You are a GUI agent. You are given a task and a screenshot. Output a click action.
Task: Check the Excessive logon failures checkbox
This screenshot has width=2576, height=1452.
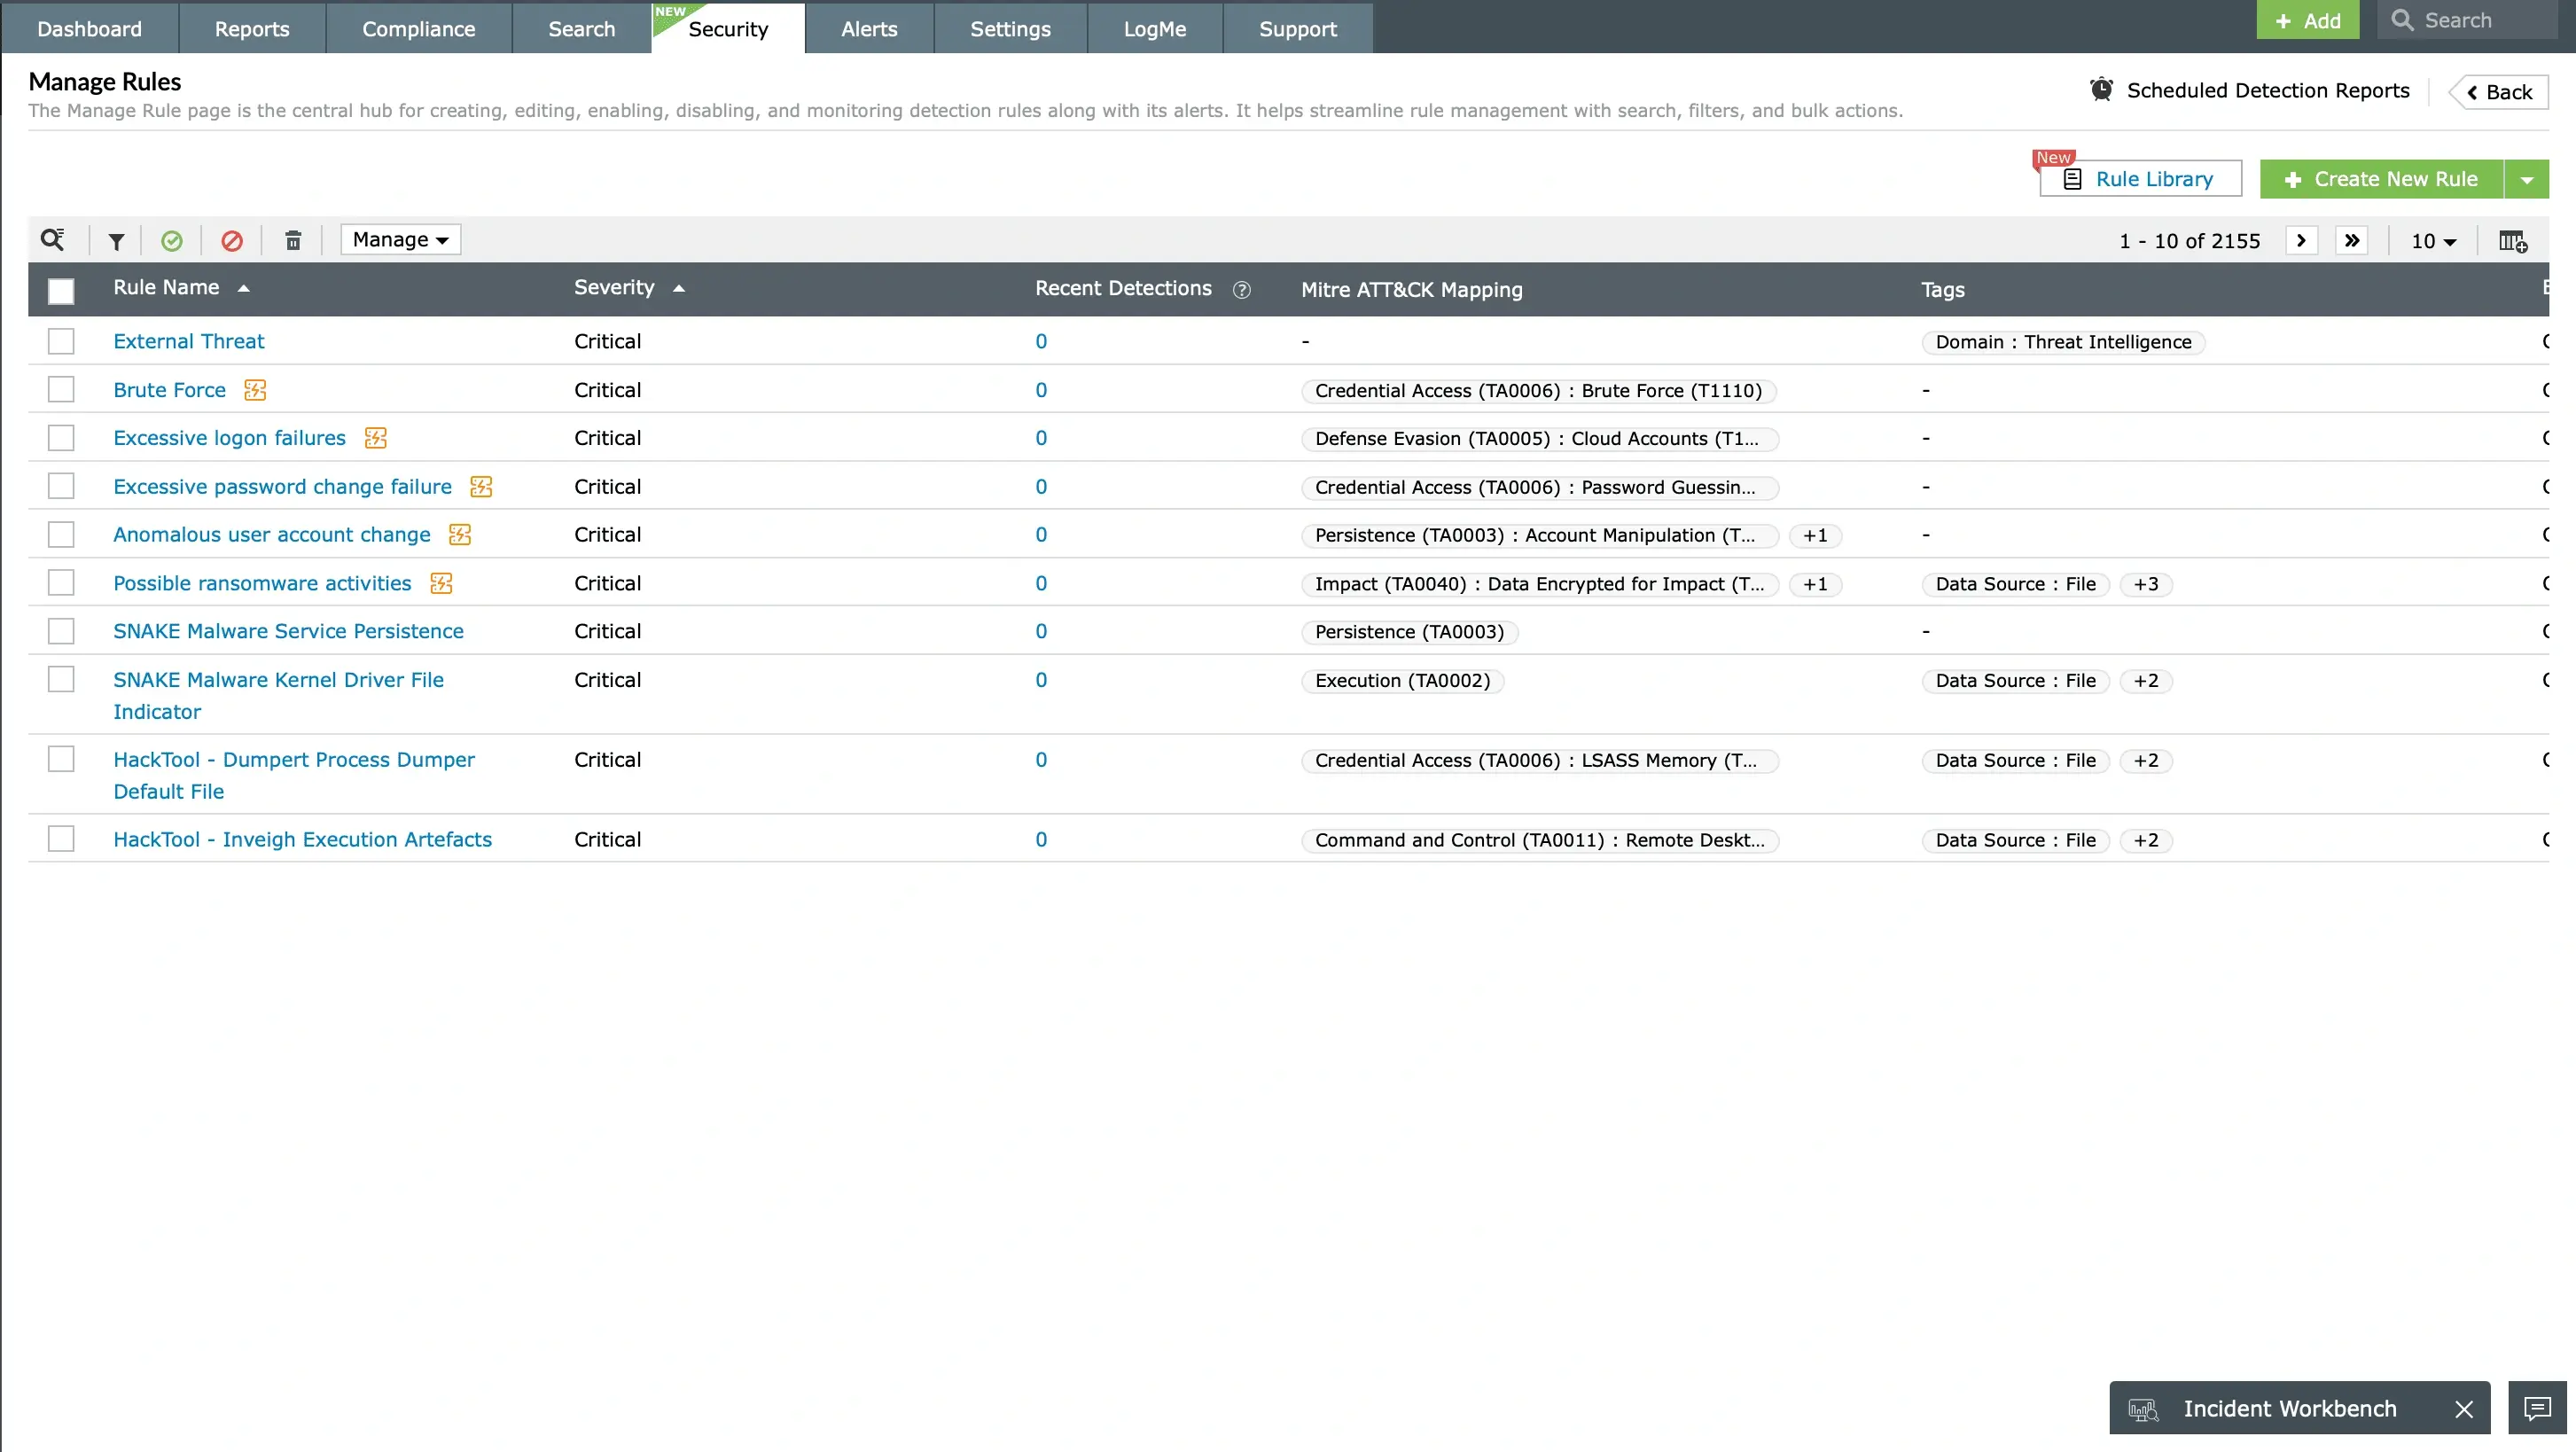pos(61,438)
